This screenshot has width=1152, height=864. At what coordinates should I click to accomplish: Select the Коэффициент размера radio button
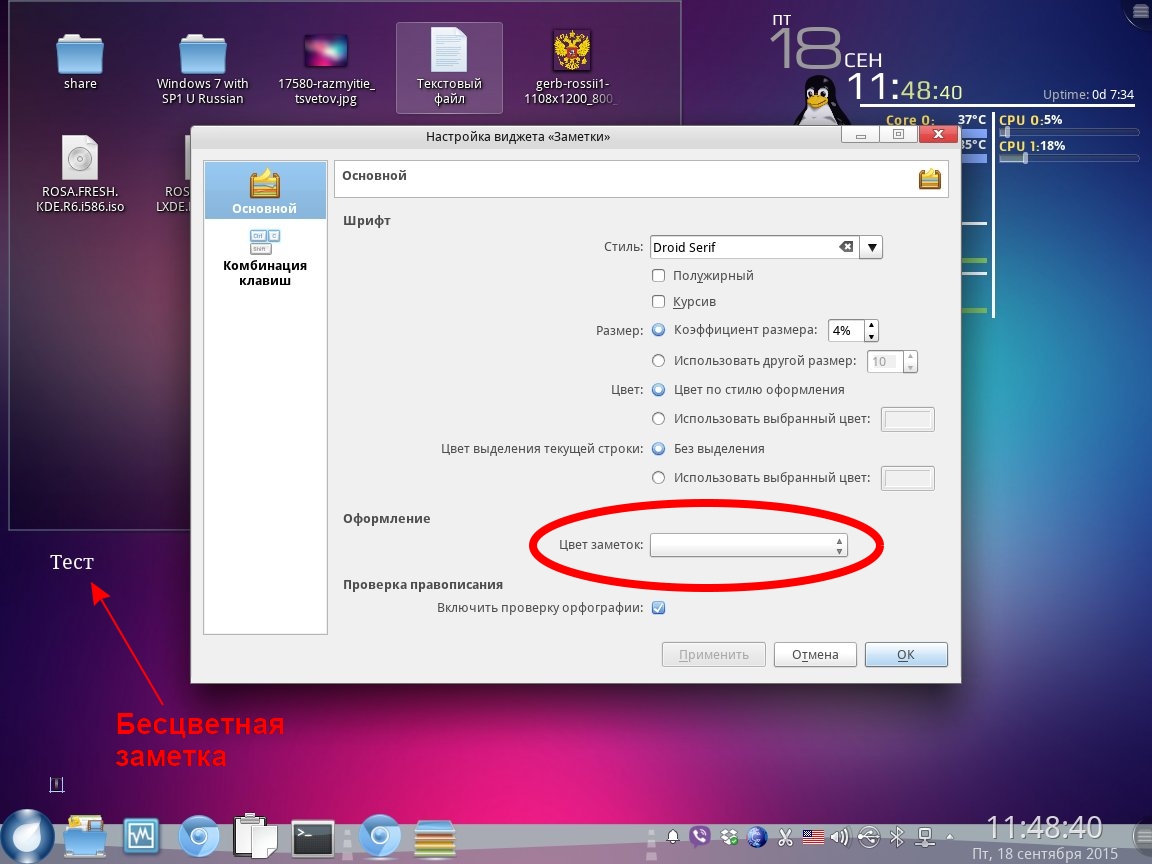tap(658, 330)
